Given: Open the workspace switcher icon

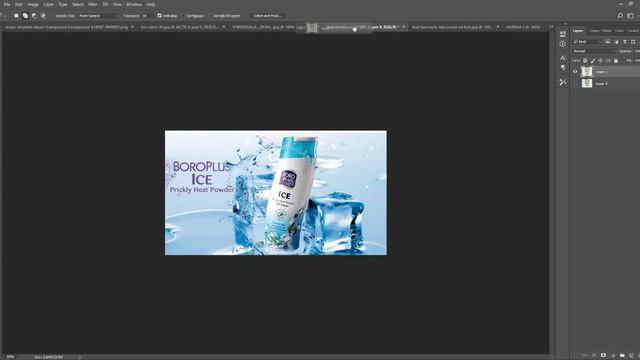Looking at the screenshot, I should click(631, 16).
